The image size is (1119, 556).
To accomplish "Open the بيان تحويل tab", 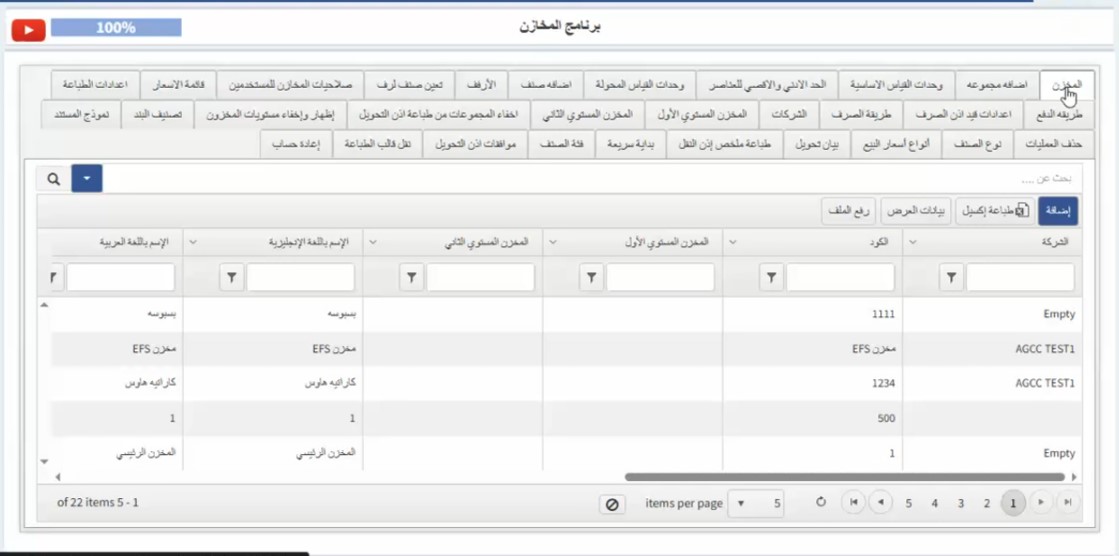I will [x=816, y=144].
